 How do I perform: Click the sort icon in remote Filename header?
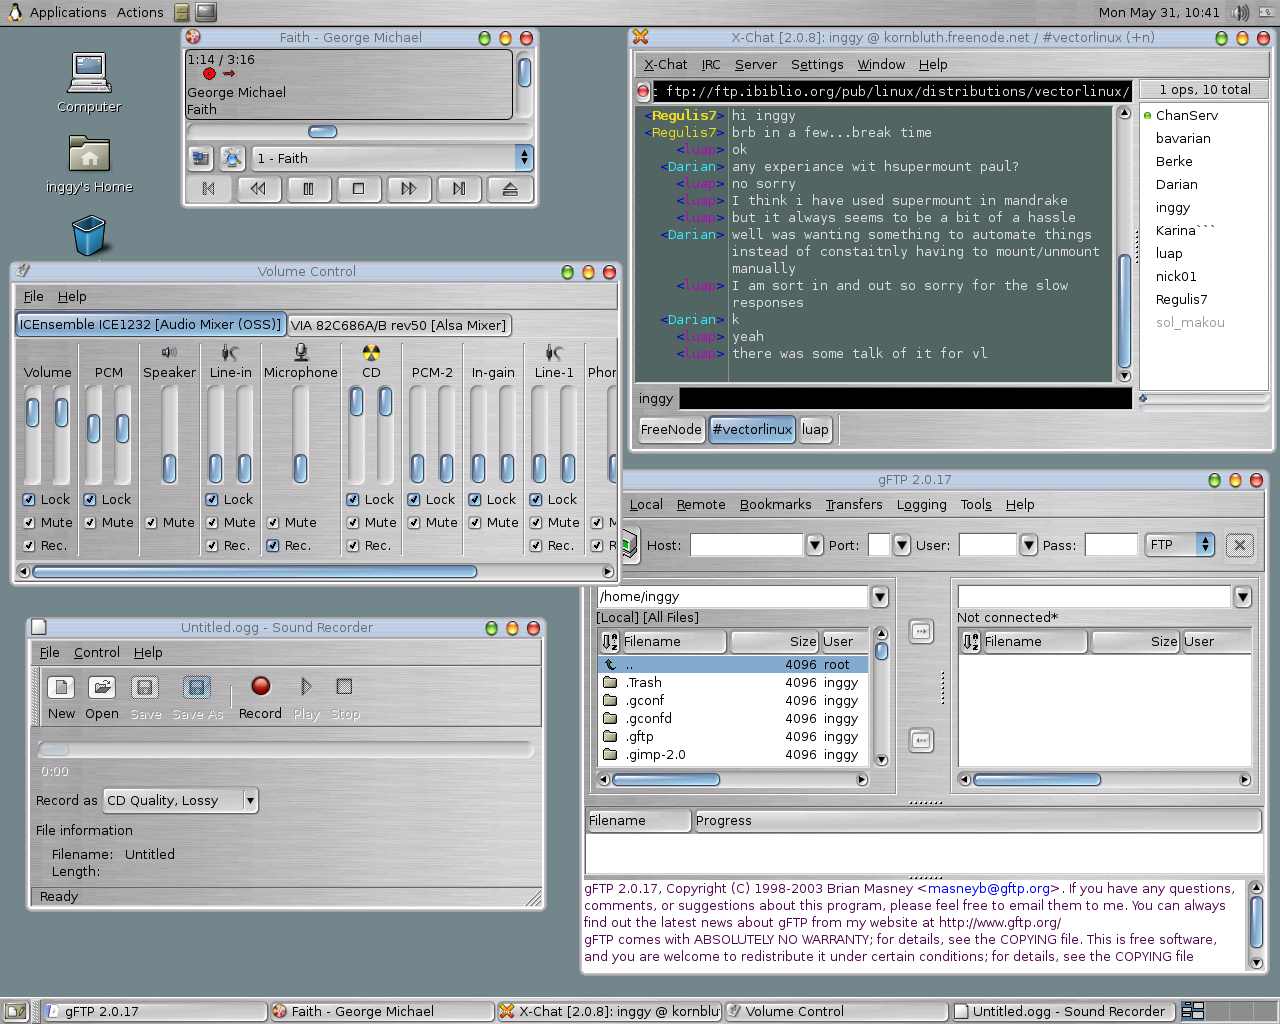(971, 642)
